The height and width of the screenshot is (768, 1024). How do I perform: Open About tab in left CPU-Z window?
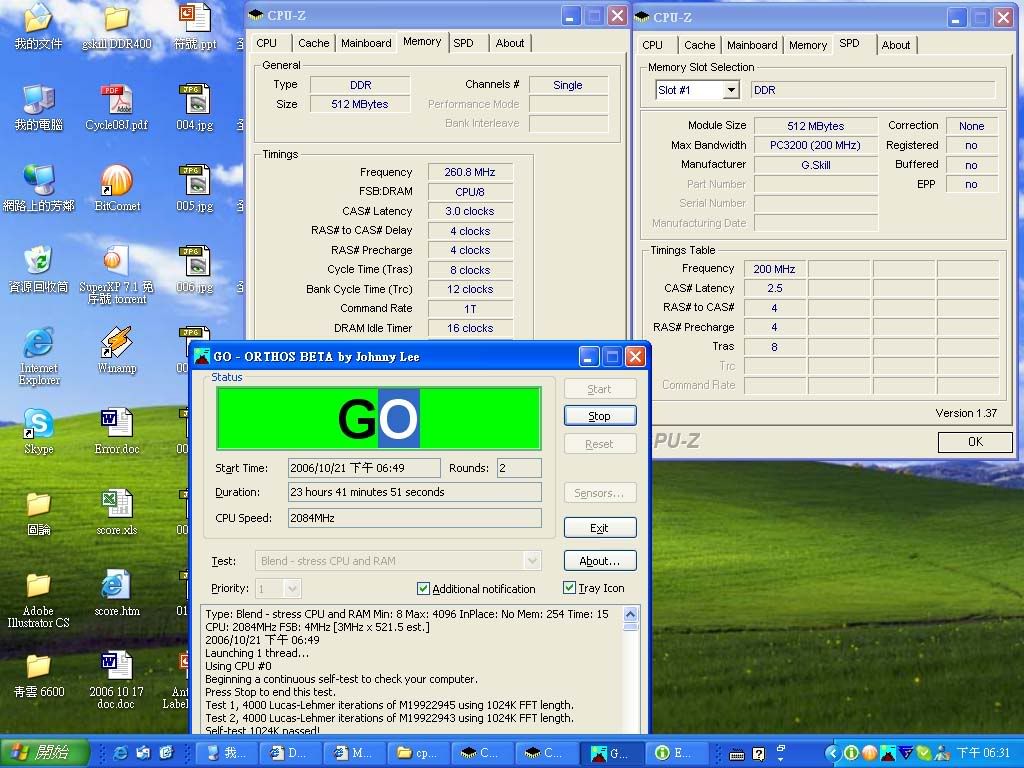[x=510, y=43]
